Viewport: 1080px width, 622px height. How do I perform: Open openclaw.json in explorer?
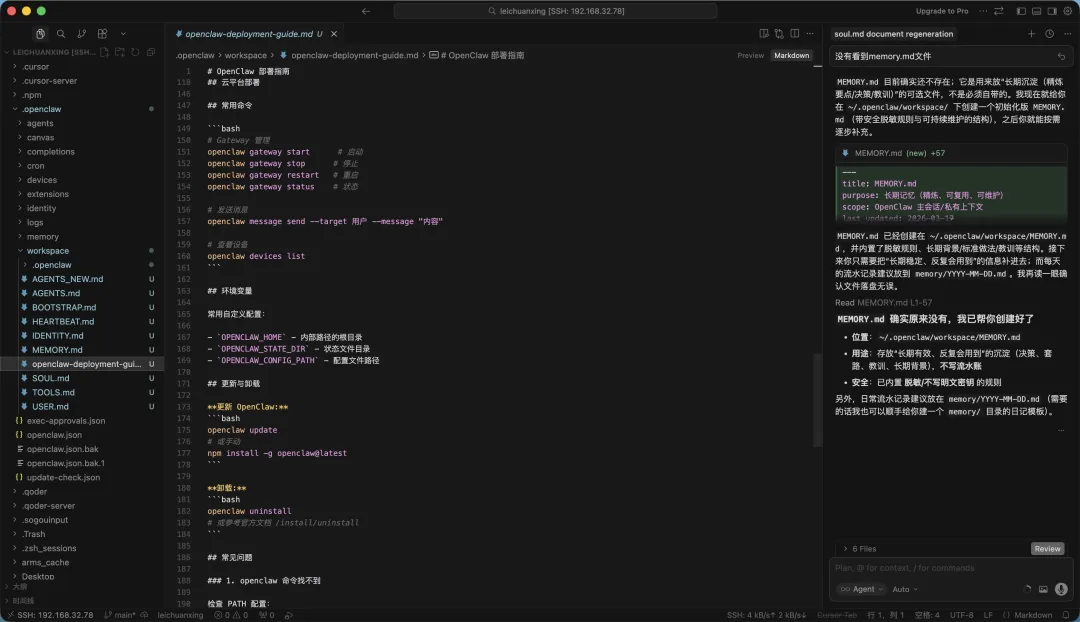tap(81, 435)
